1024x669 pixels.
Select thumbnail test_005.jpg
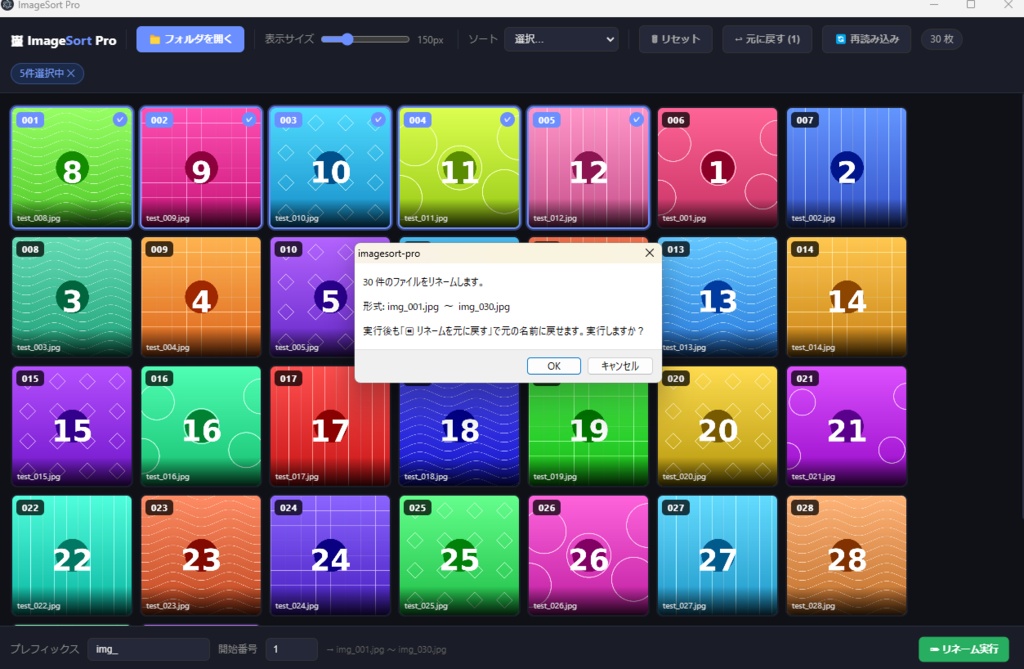(x=312, y=297)
